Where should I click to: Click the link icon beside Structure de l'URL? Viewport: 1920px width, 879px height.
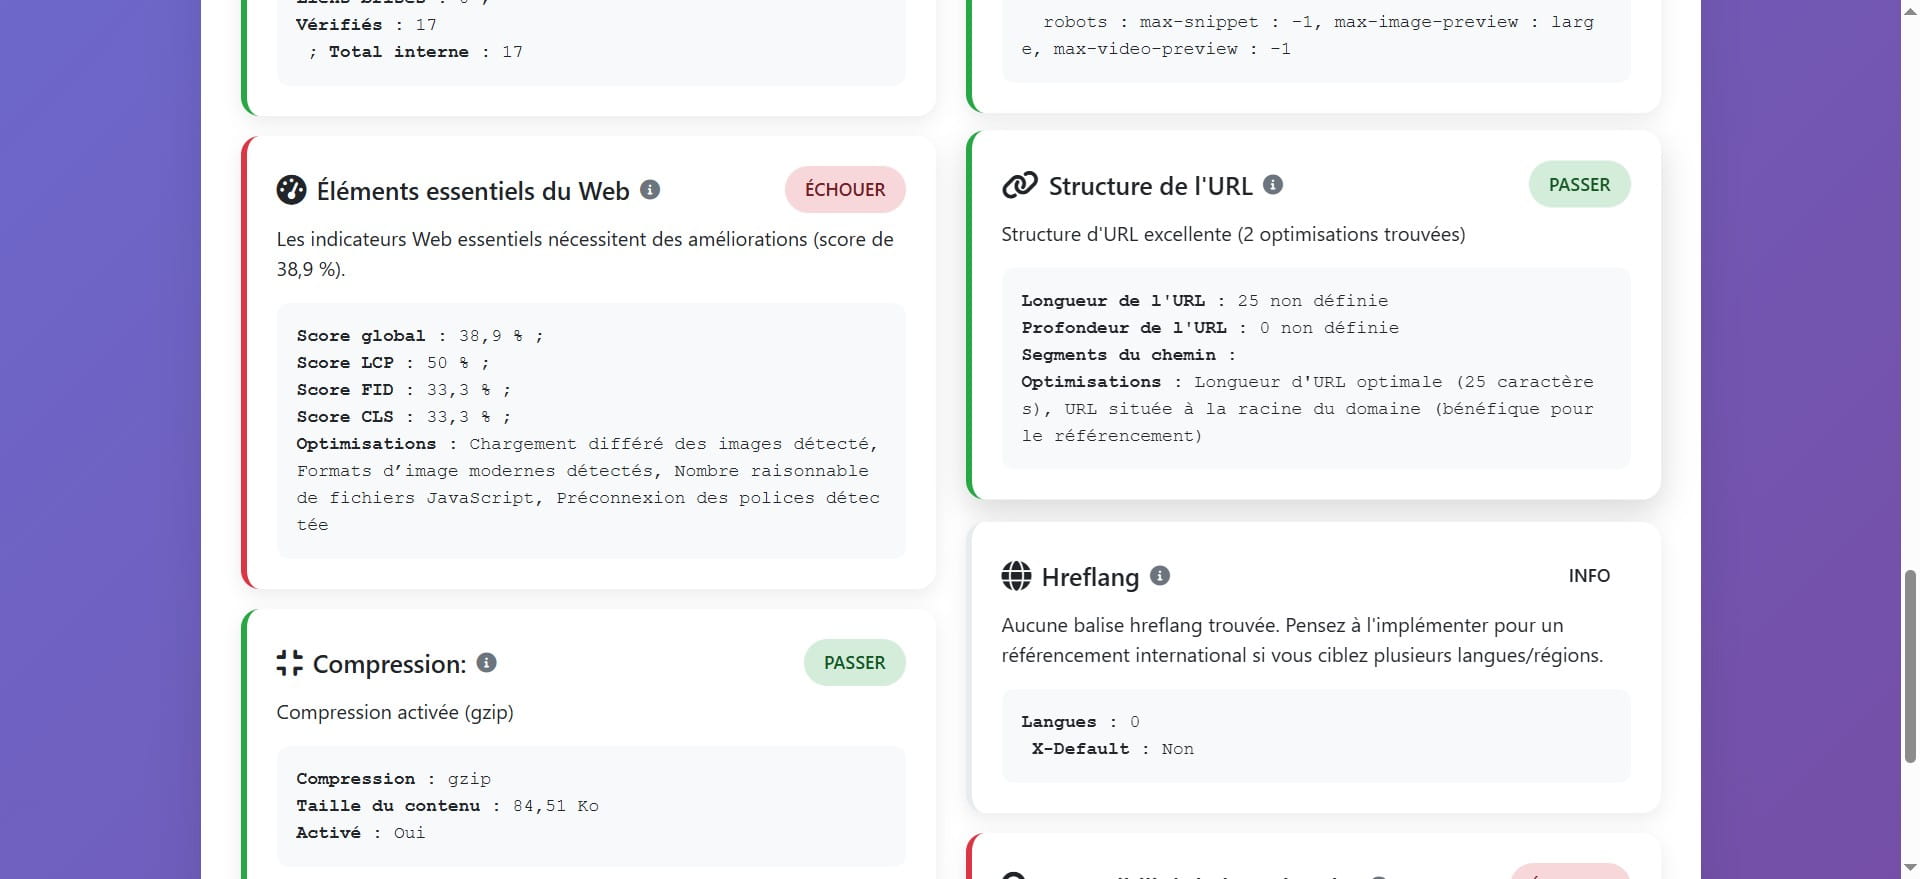click(x=1019, y=185)
